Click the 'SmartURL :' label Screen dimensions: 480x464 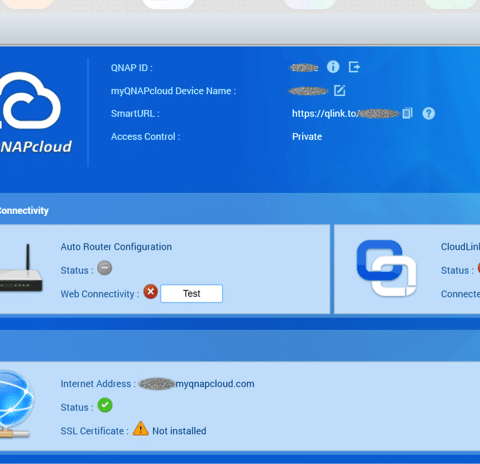(135, 114)
